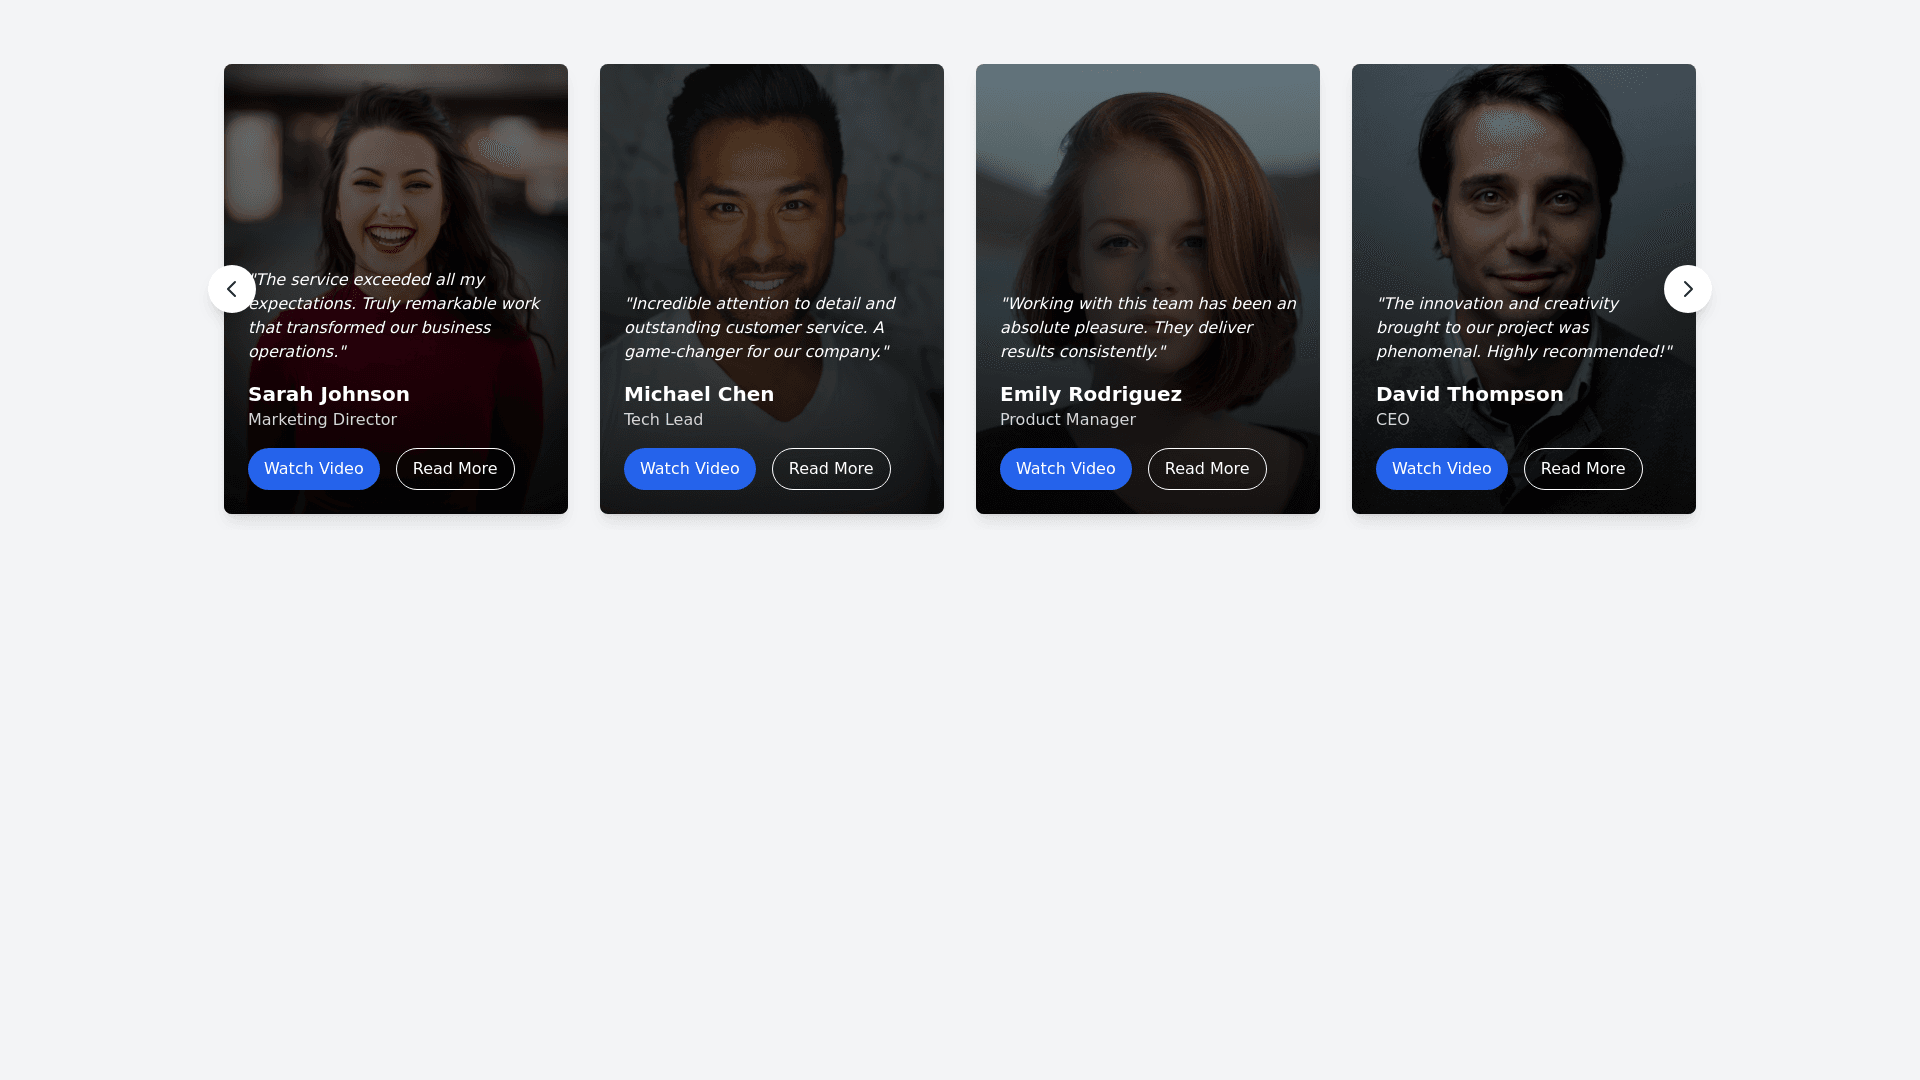
Task: Click the quote about attention to detail
Action: coord(759,327)
